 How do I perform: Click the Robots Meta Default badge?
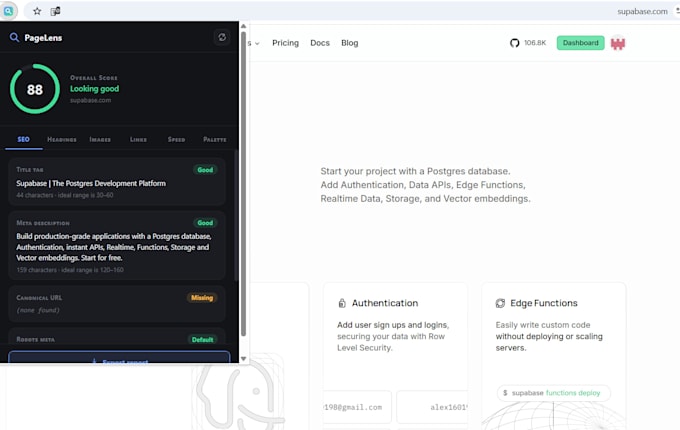pos(203,339)
